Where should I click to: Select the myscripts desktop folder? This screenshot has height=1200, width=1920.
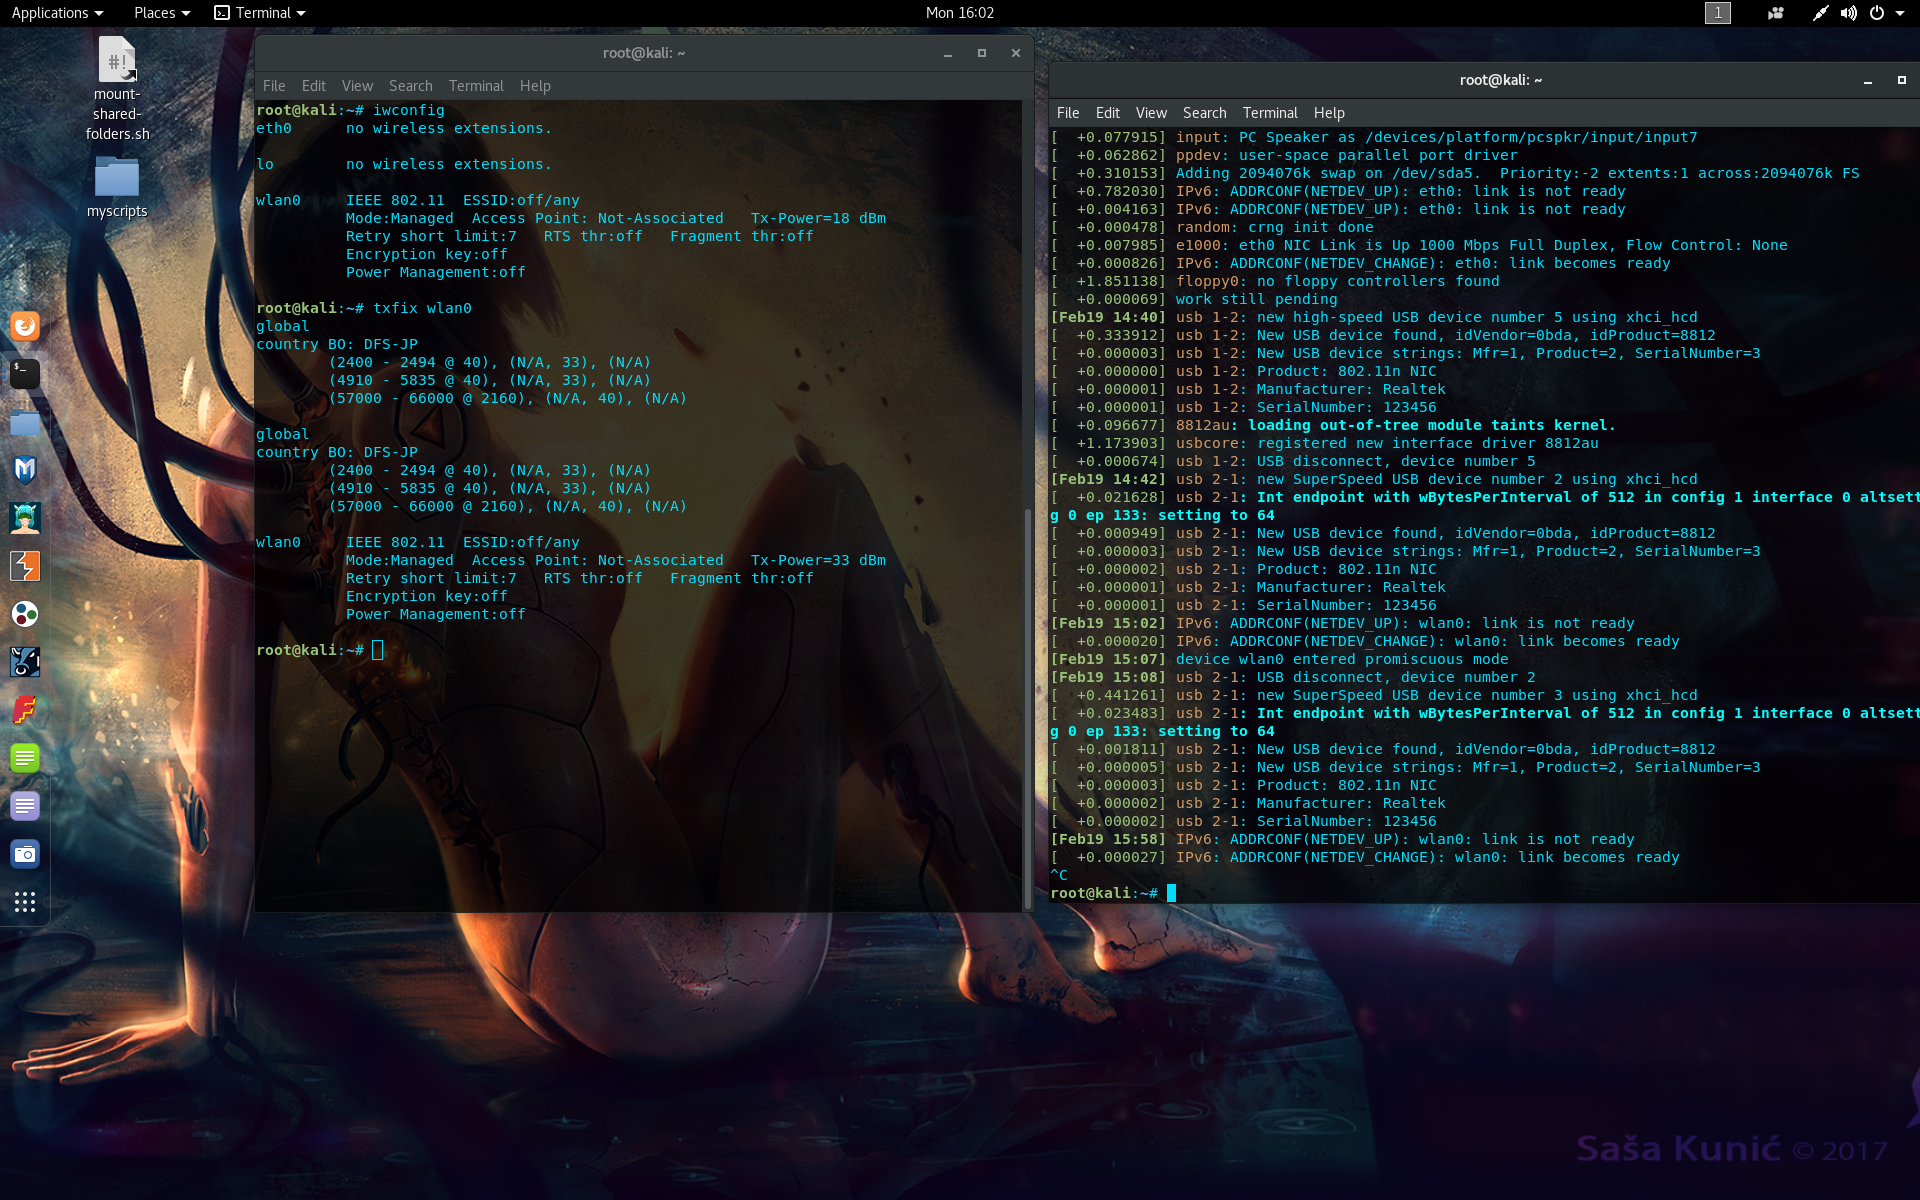pos(117,187)
